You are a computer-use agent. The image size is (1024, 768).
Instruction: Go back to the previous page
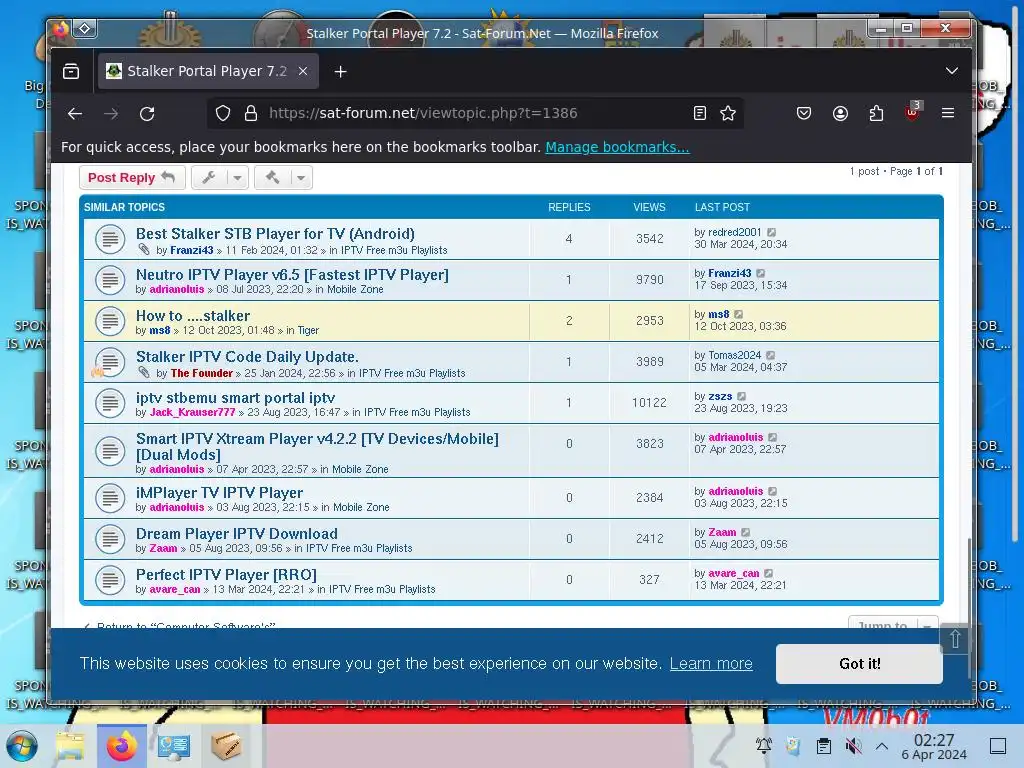coord(75,114)
